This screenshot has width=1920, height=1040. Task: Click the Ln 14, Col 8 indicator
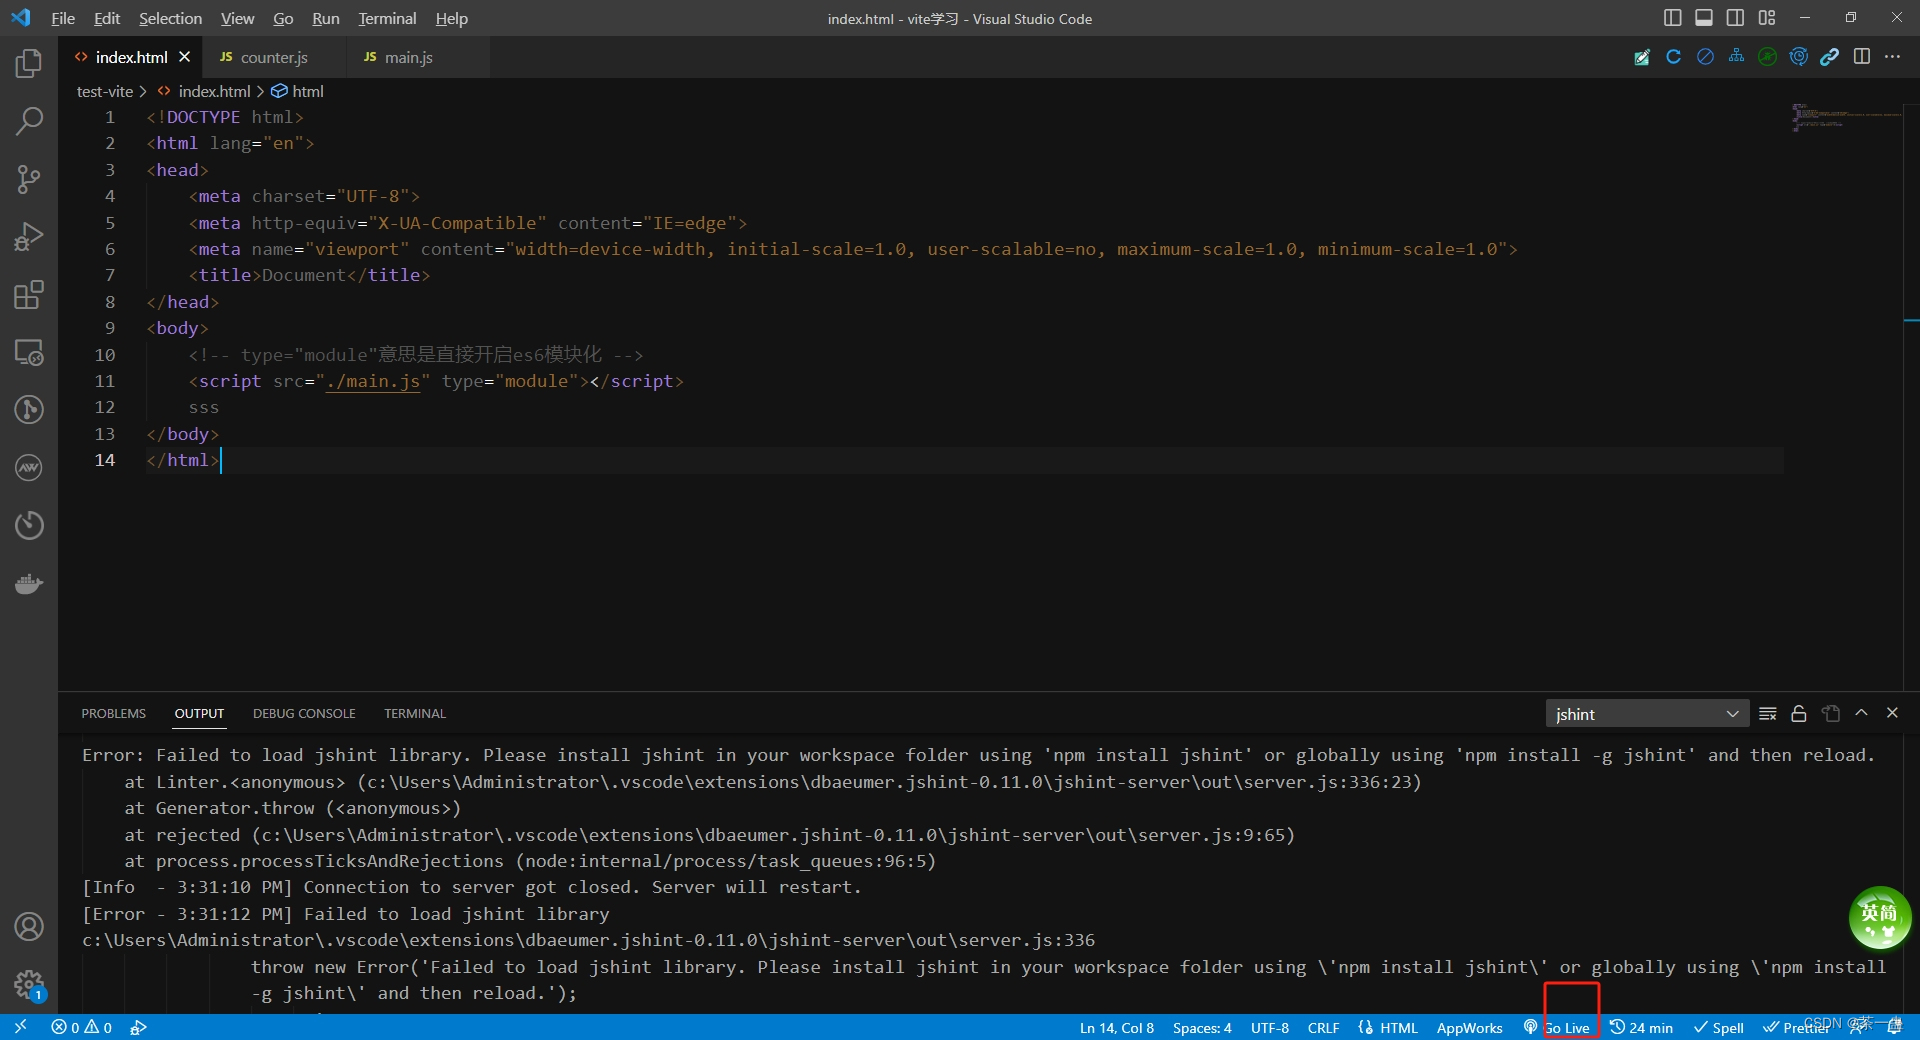1116,1028
